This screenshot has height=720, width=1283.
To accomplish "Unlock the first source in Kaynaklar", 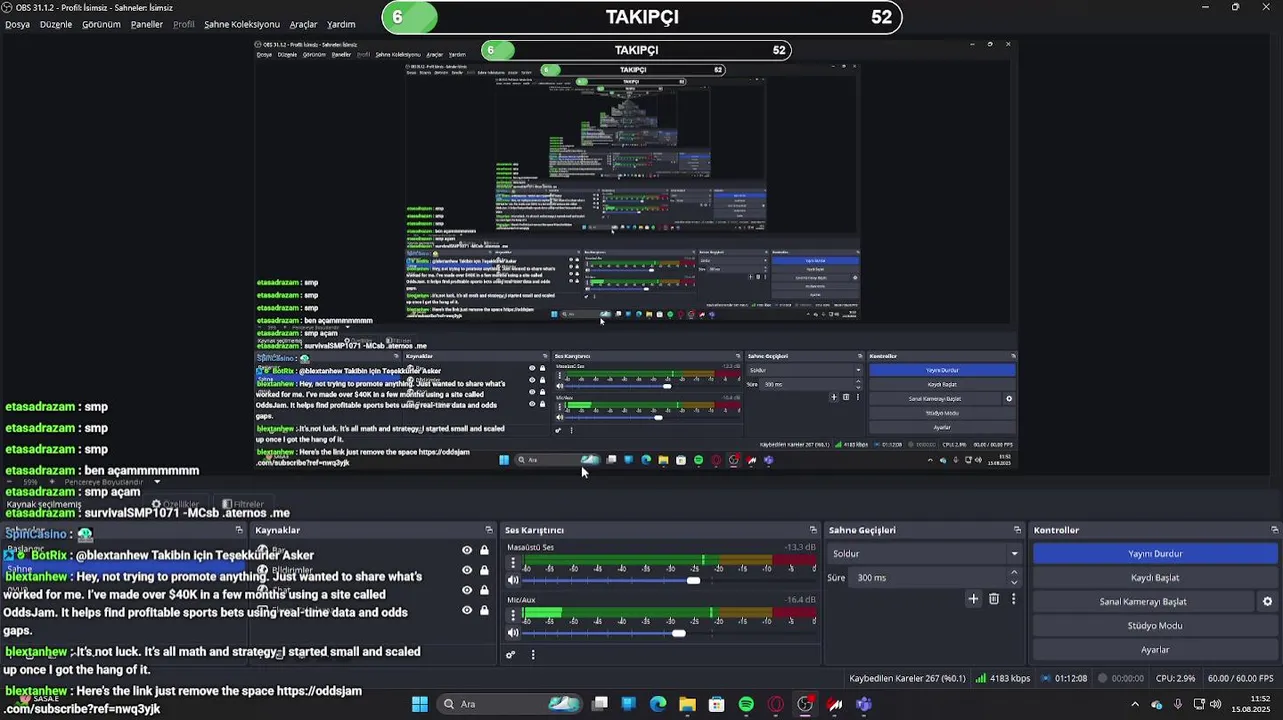I will [484, 550].
